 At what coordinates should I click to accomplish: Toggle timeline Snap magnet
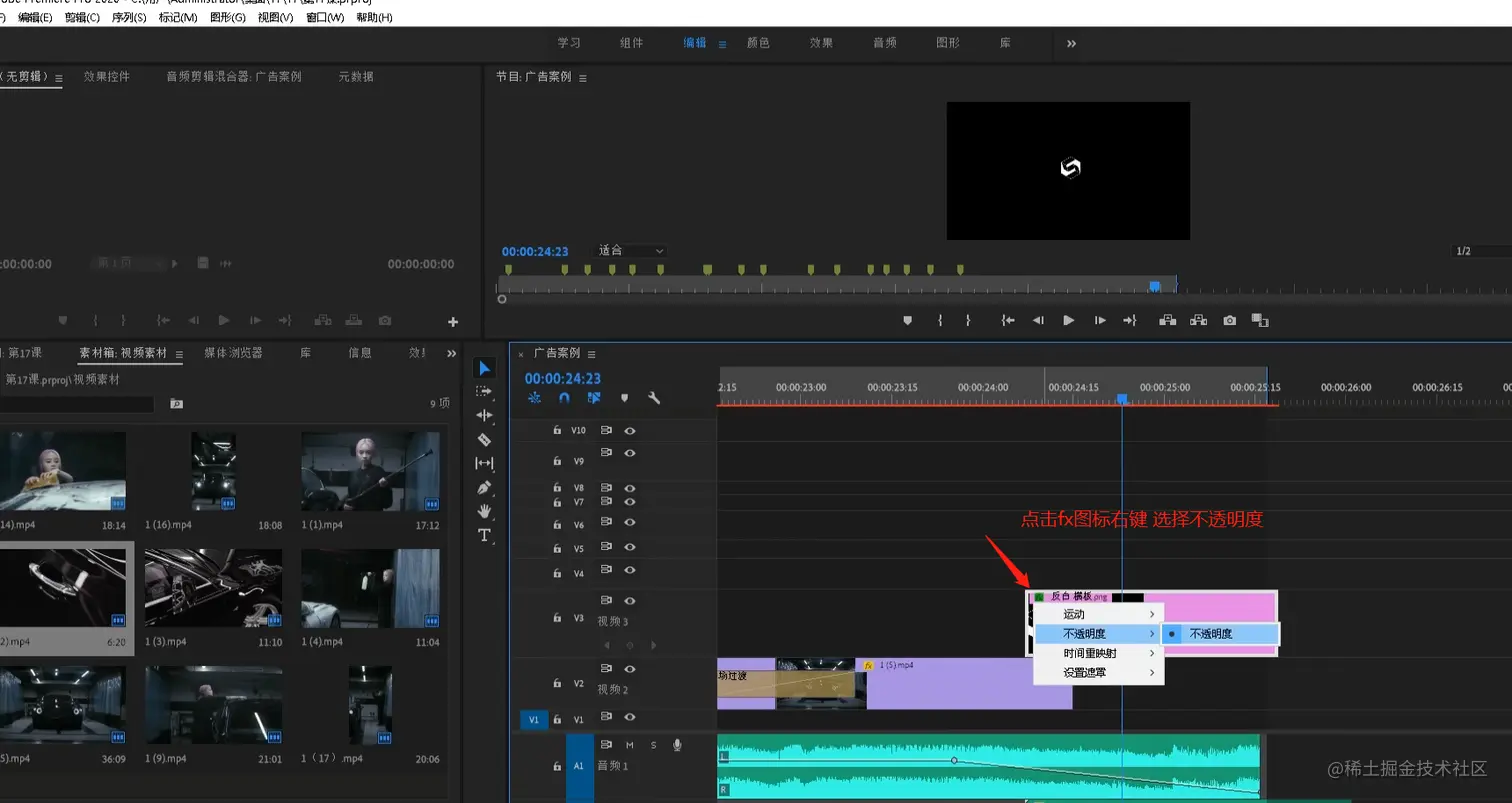[564, 398]
